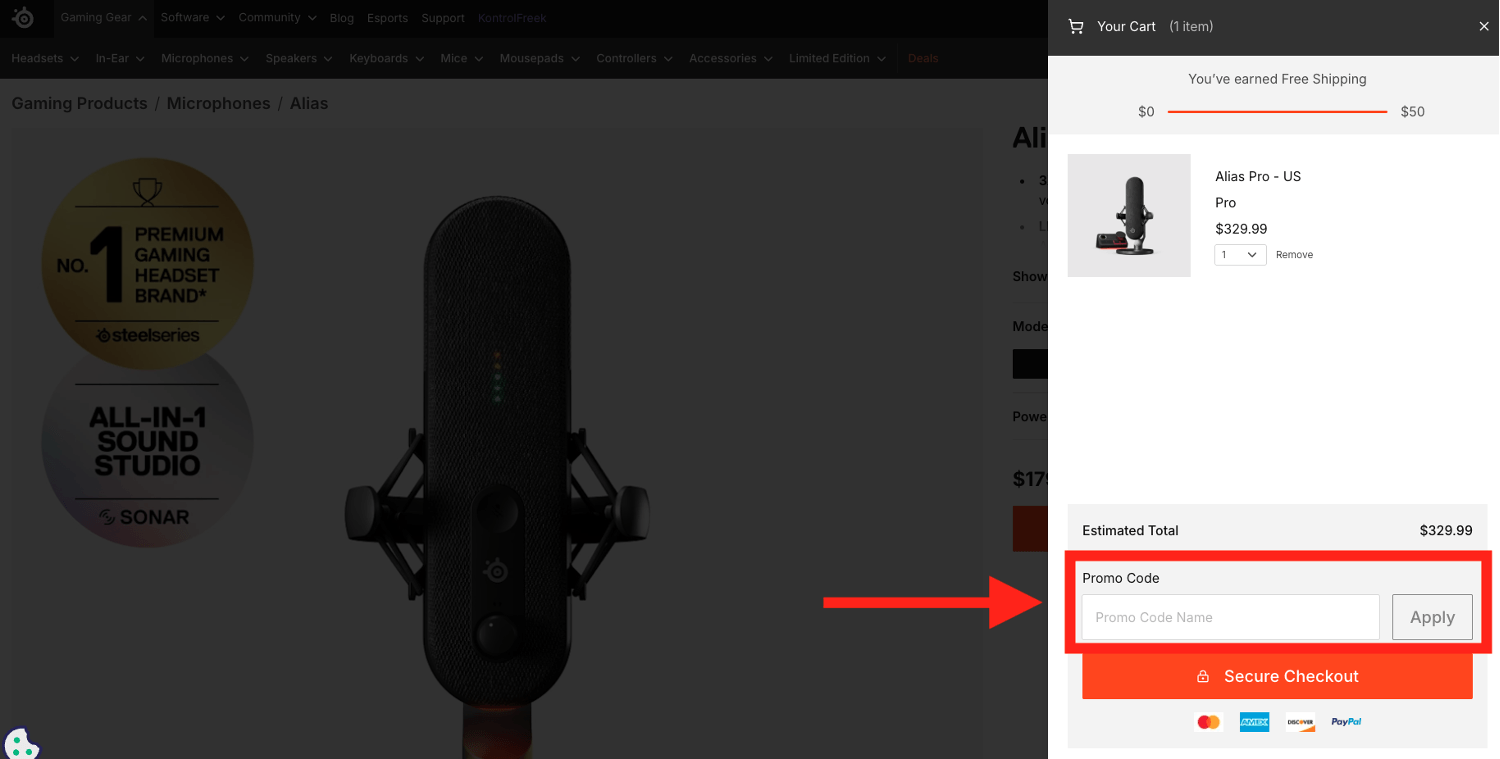
Task: Click the $50 free shipping threshold label
Action: pyautogui.click(x=1412, y=112)
